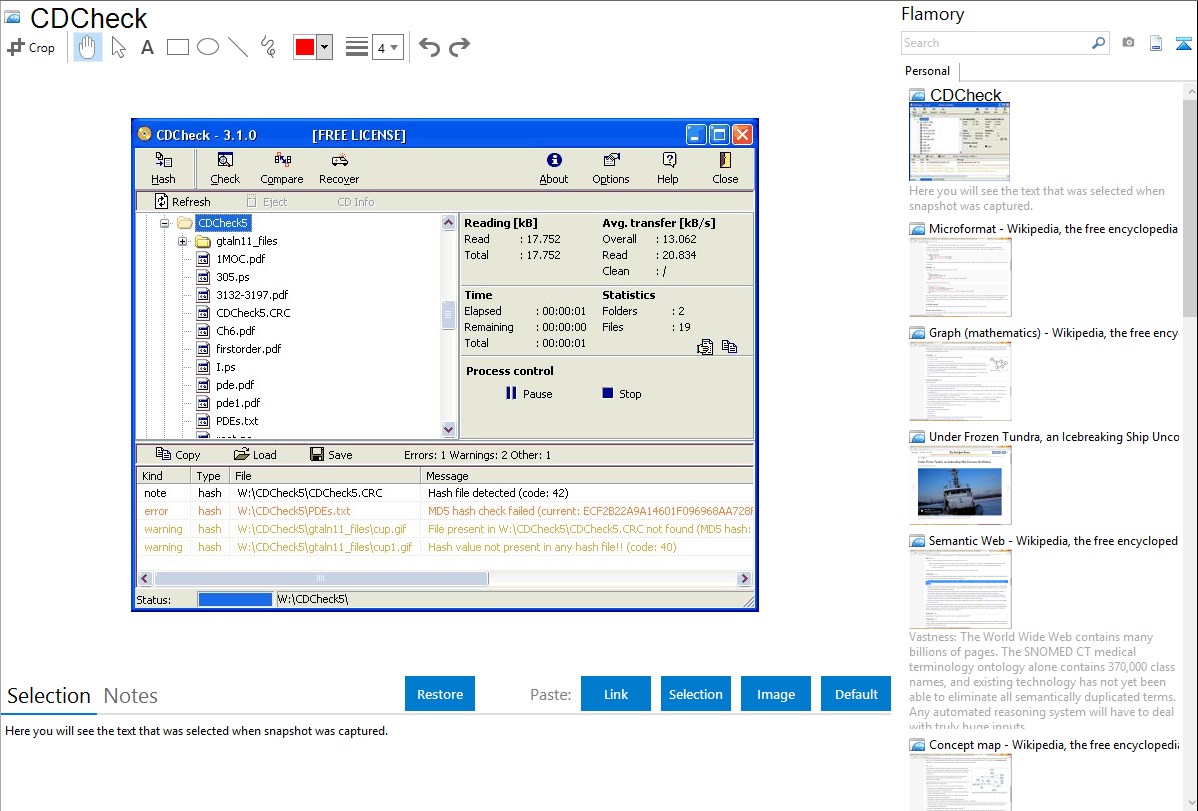
Task: Choose the arrow pointer selection tool
Action: click(x=118, y=47)
